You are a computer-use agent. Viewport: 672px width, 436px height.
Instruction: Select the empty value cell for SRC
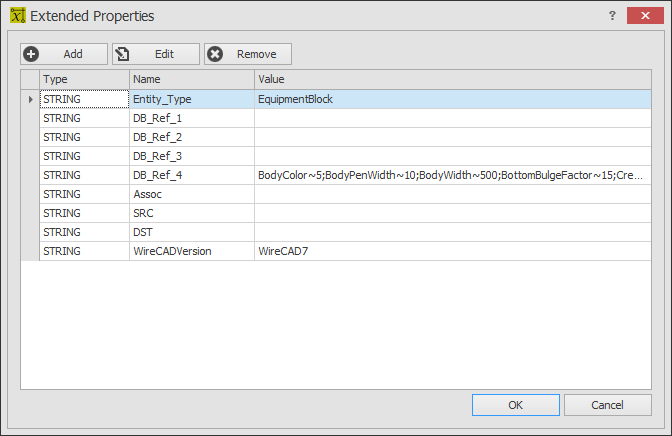(x=453, y=213)
